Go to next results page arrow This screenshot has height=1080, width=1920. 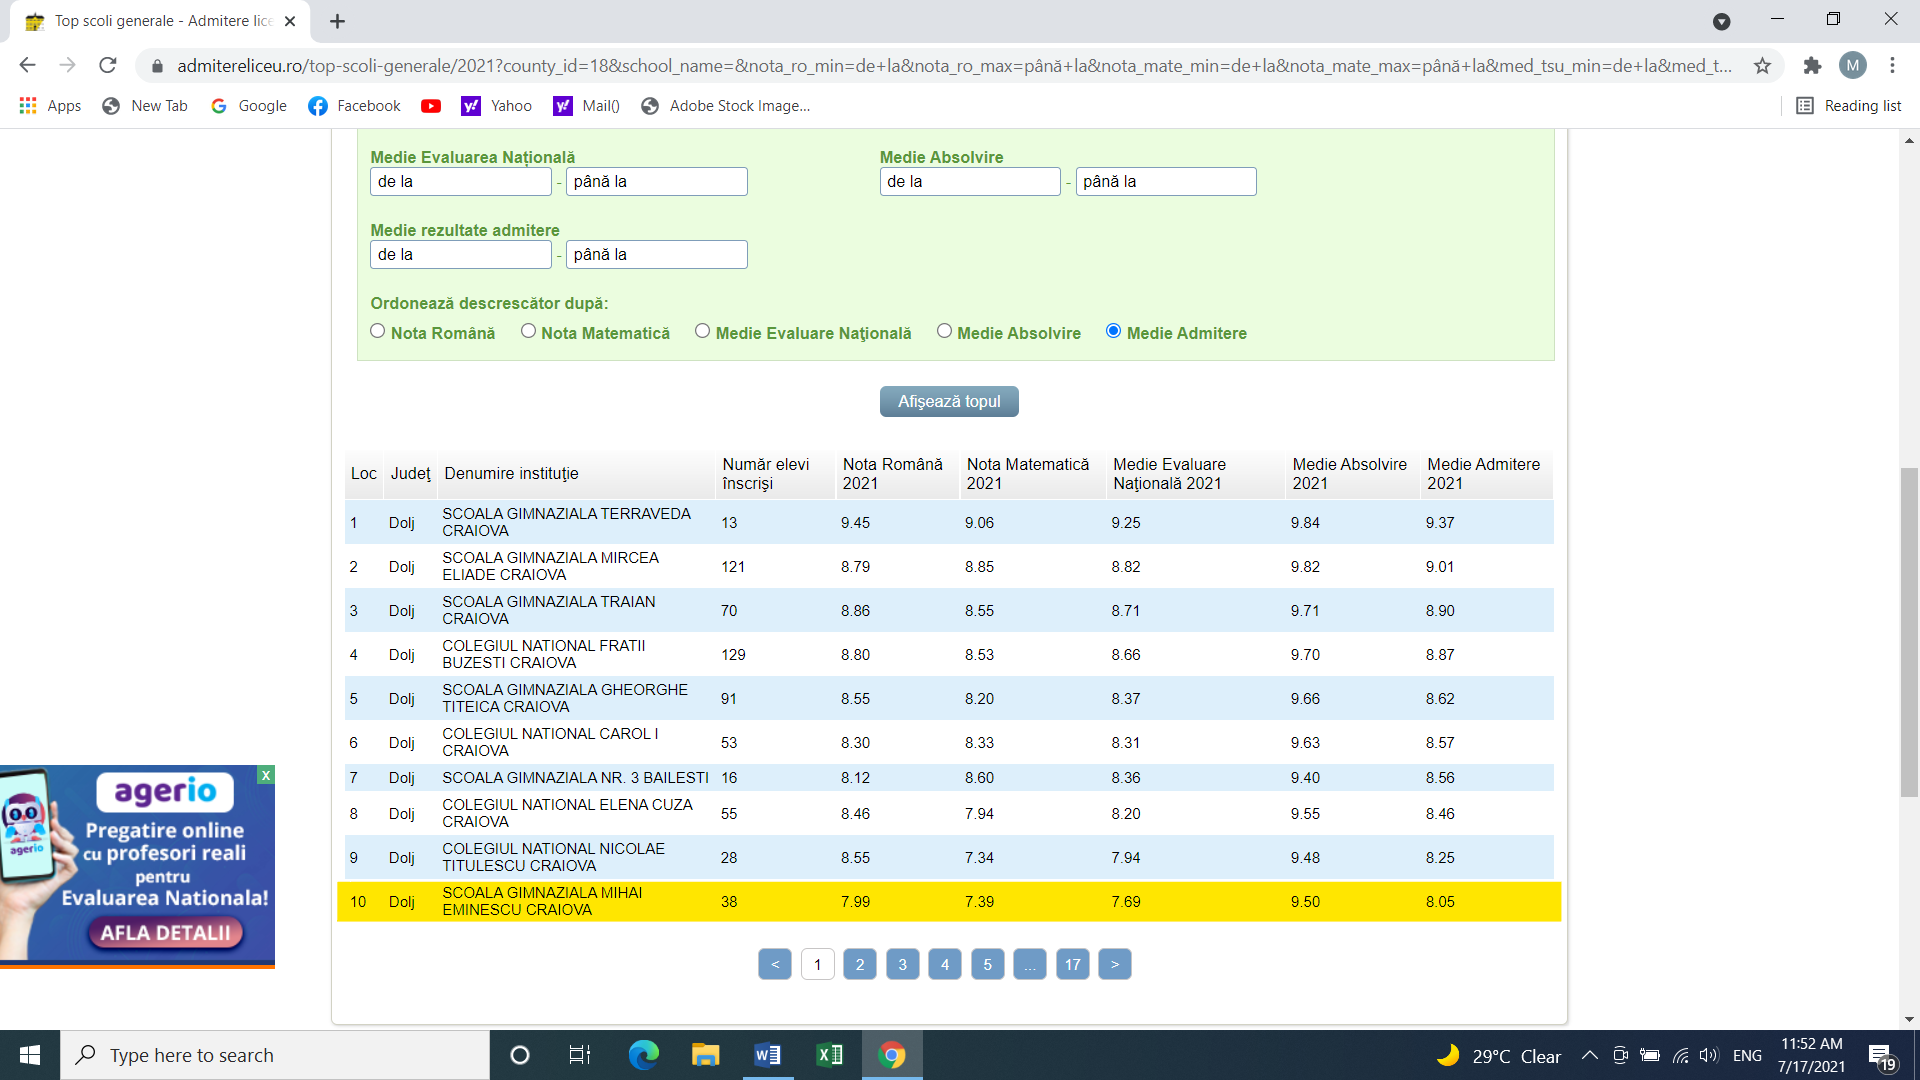point(1114,964)
